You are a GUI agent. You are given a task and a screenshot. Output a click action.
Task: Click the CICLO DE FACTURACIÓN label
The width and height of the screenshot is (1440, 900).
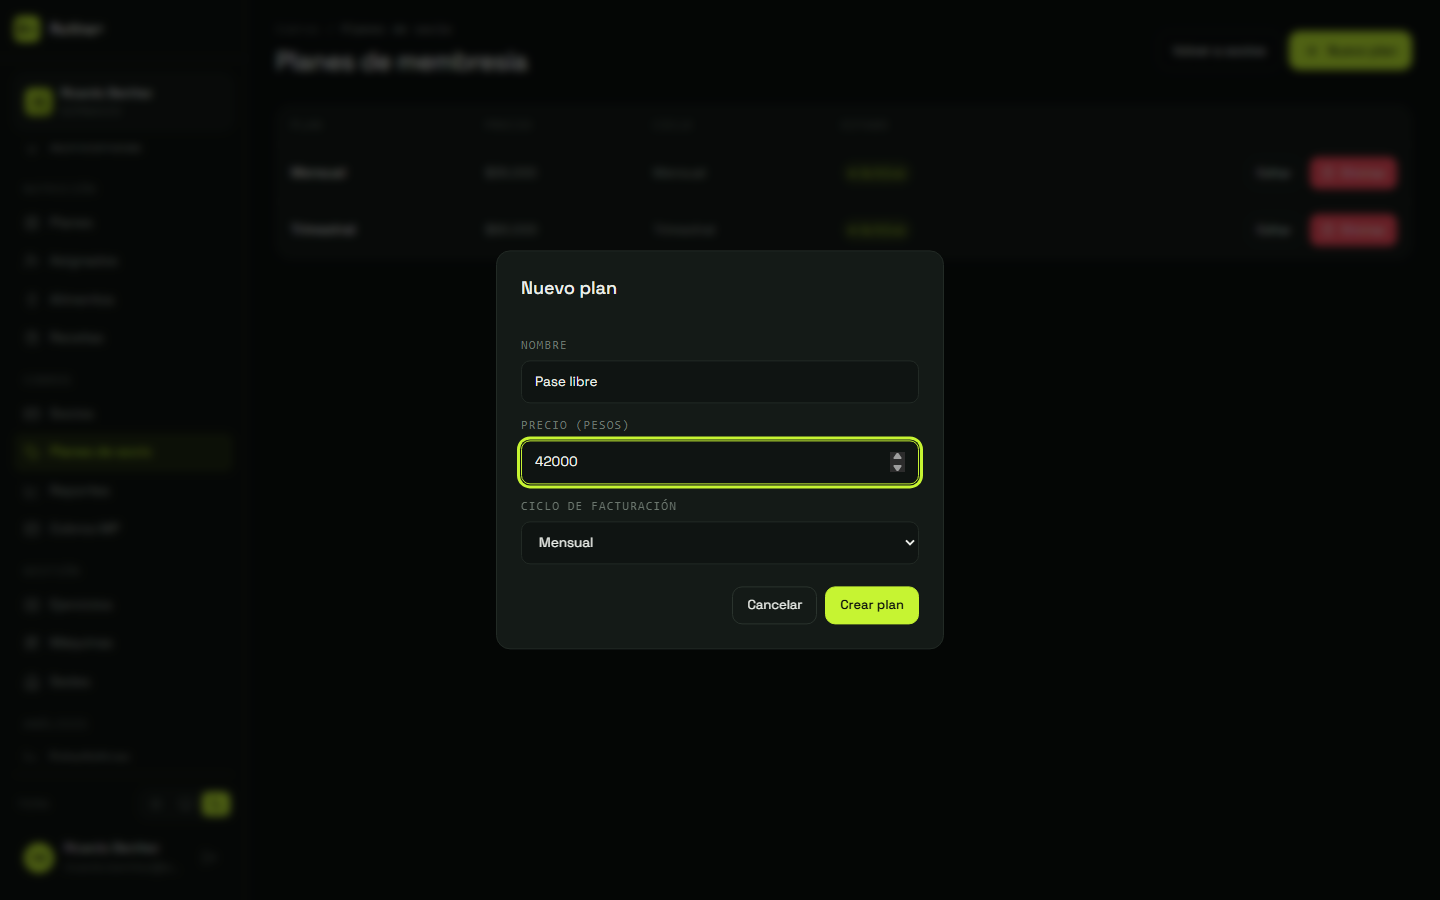pyautogui.click(x=599, y=506)
